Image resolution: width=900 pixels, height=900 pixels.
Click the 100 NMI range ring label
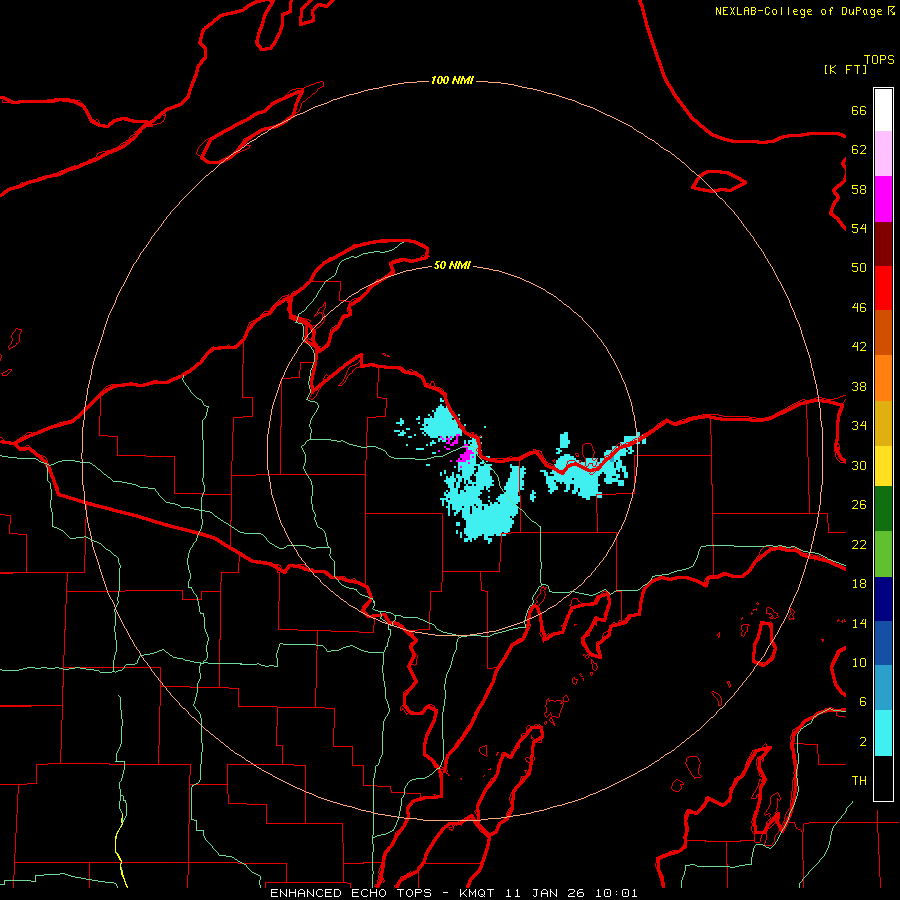point(452,80)
